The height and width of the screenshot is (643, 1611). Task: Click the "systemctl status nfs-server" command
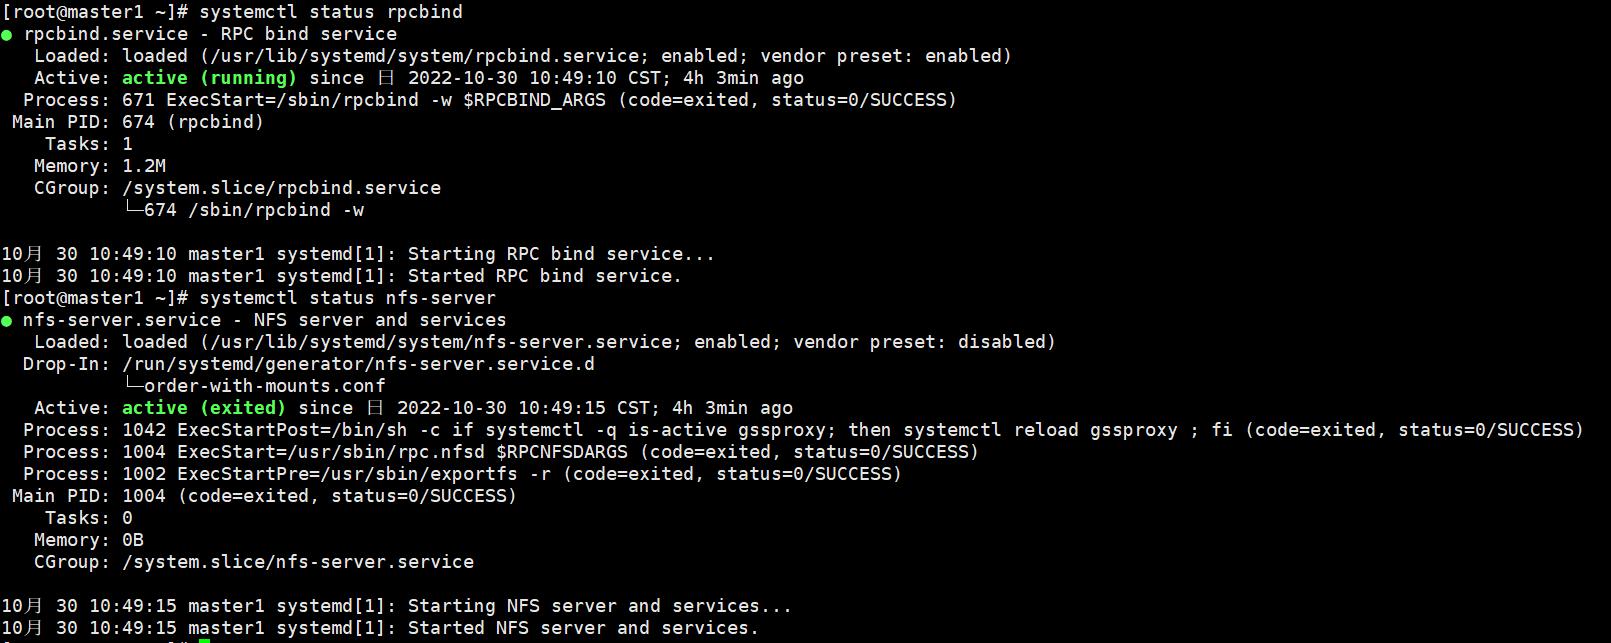(347, 298)
